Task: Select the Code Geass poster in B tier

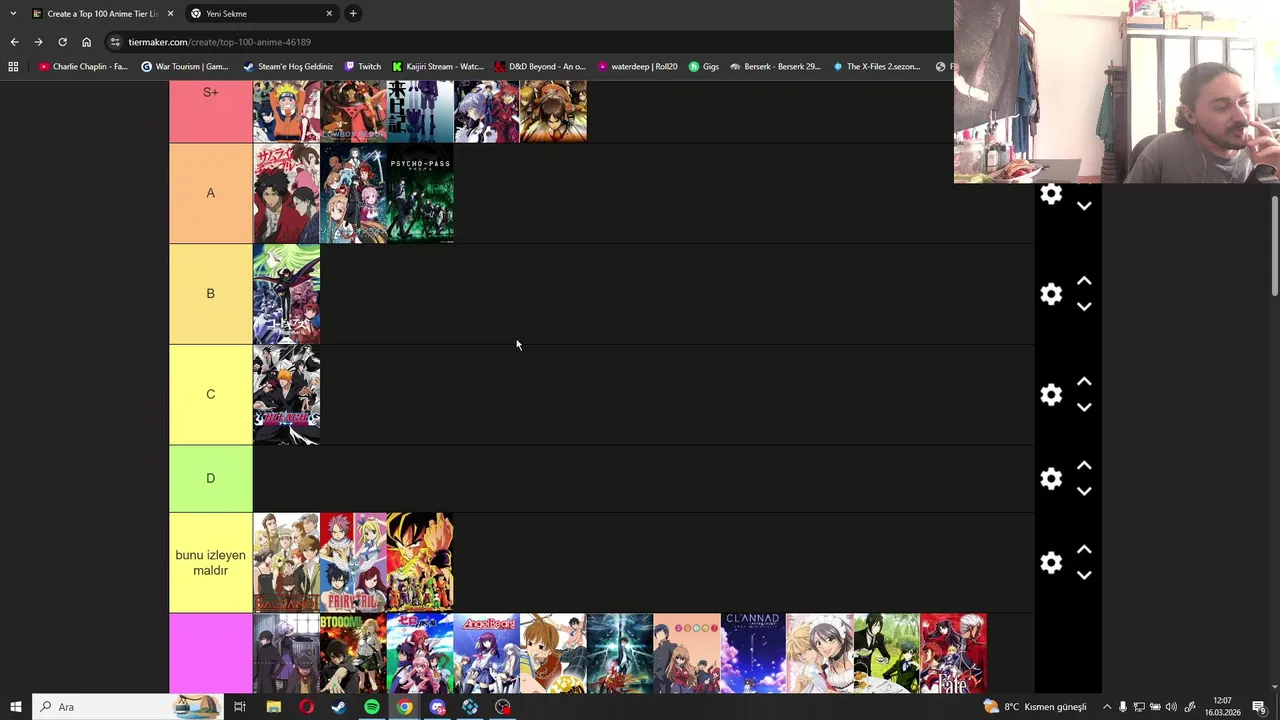Action: coord(286,294)
